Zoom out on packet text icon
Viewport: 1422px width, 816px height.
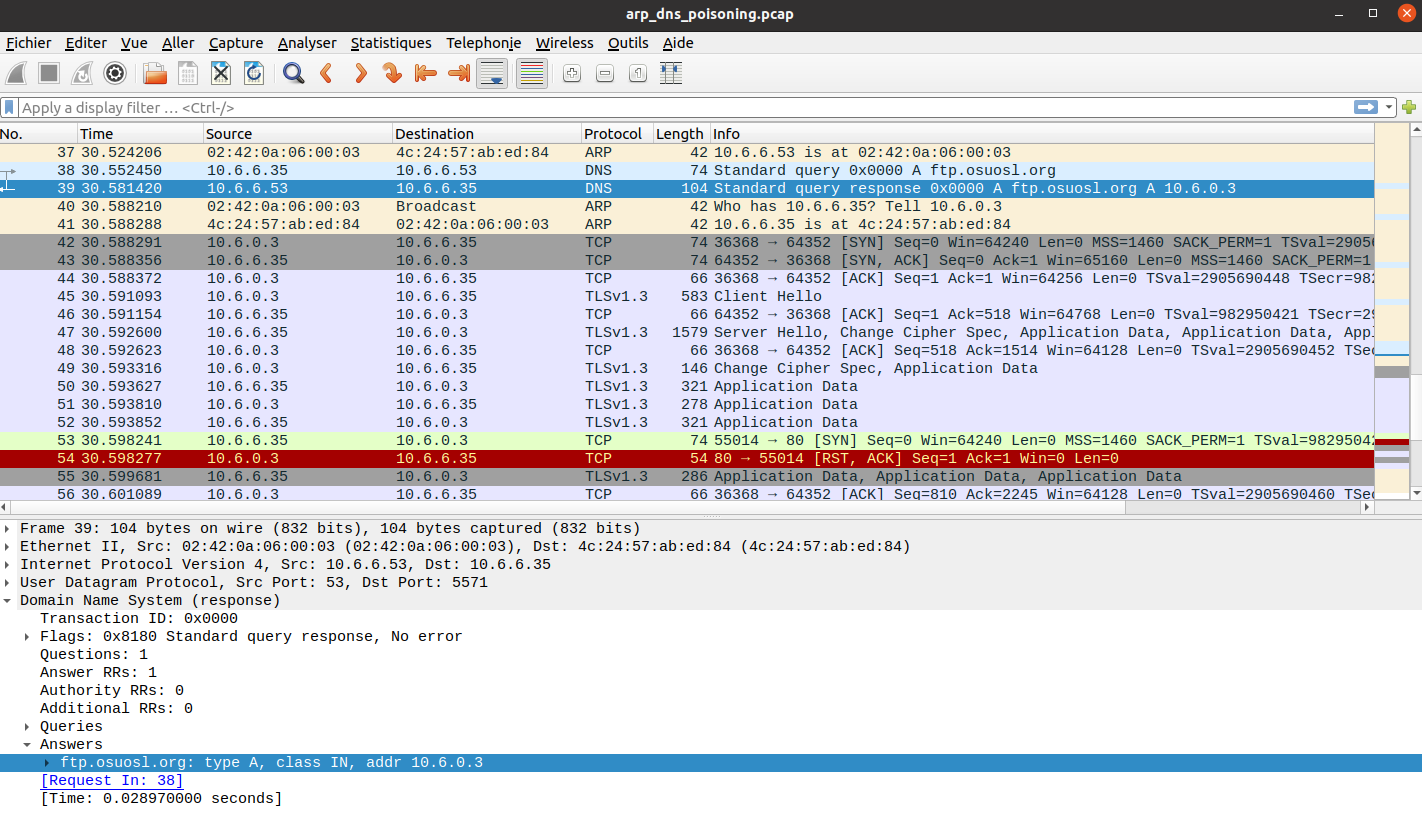tap(605, 73)
